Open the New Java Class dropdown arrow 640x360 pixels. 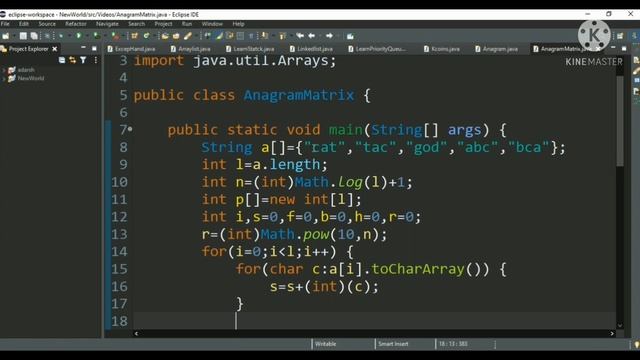(155, 36)
